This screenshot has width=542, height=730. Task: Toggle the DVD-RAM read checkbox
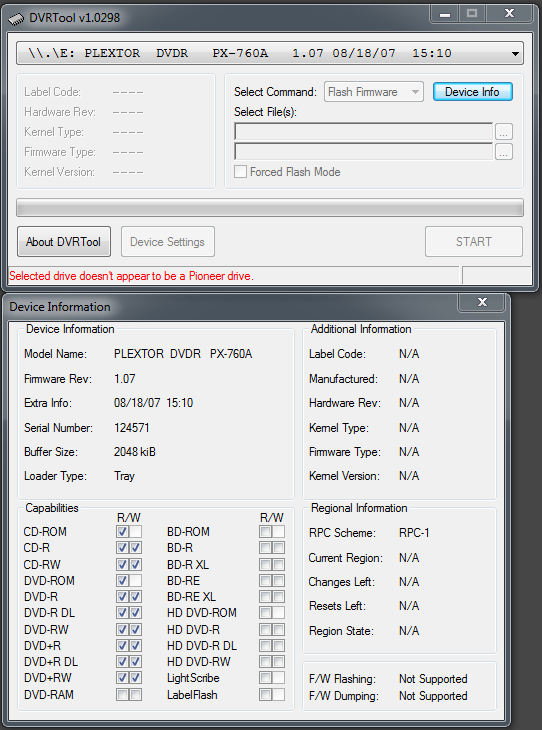[x=122, y=695]
